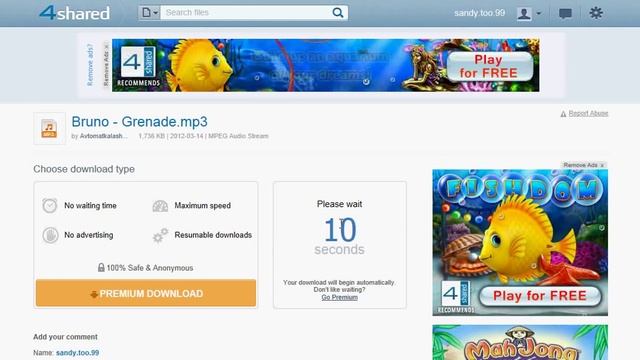640x360 pixels.
Task: Open the user profile avatar icon
Action: point(524,13)
